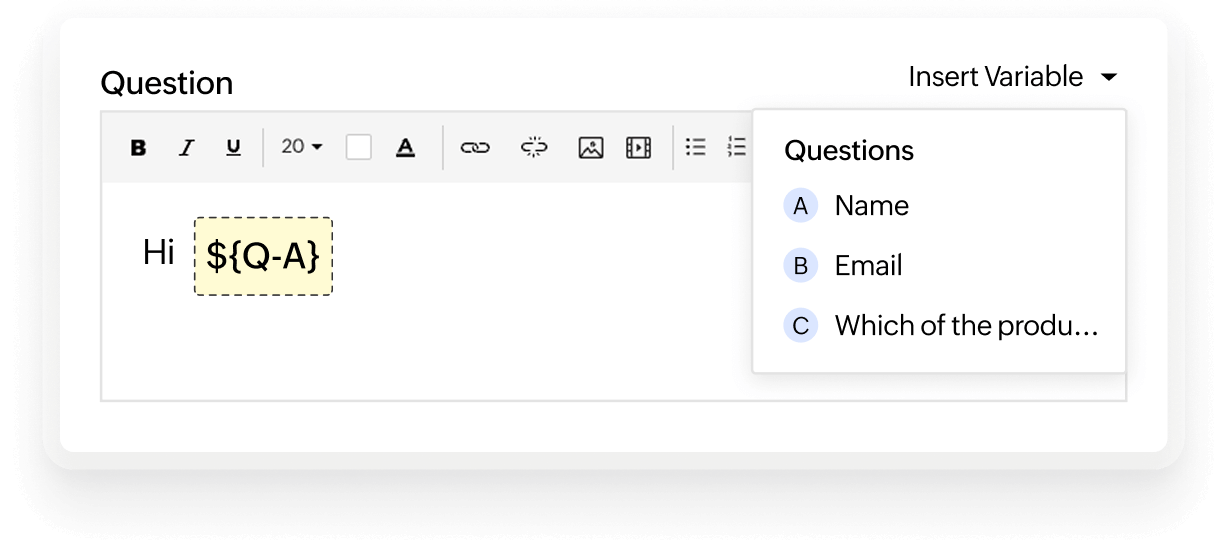Toggle underline formatting

[233, 148]
